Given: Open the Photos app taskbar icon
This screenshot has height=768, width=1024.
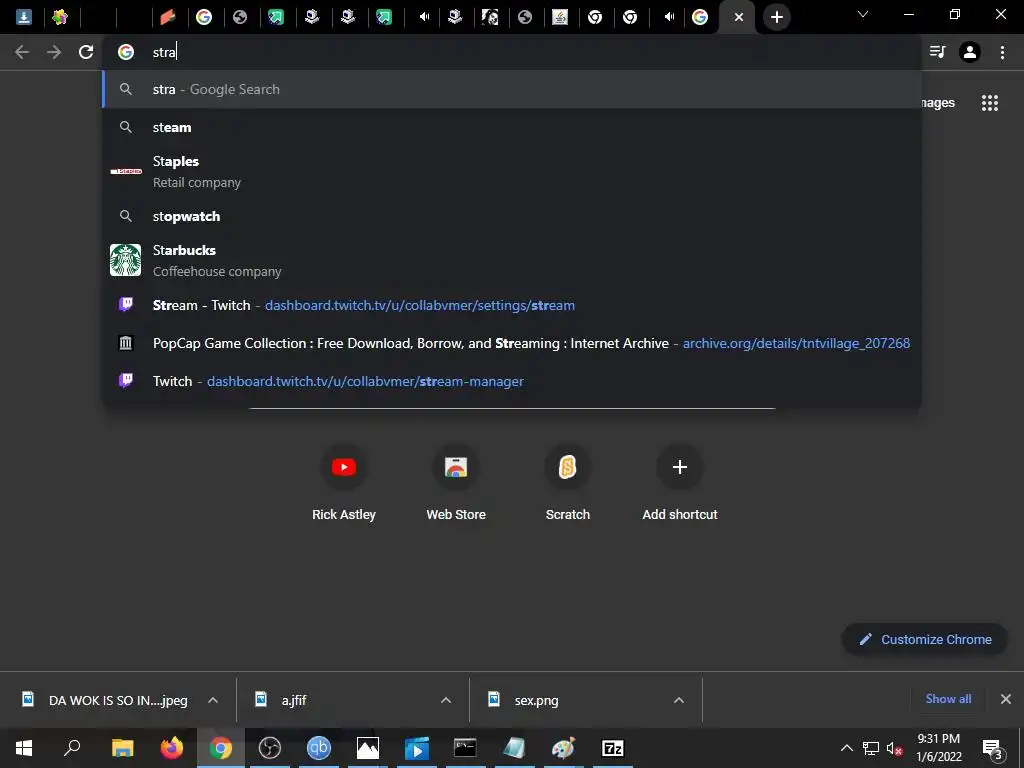Looking at the screenshot, I should (x=368, y=748).
